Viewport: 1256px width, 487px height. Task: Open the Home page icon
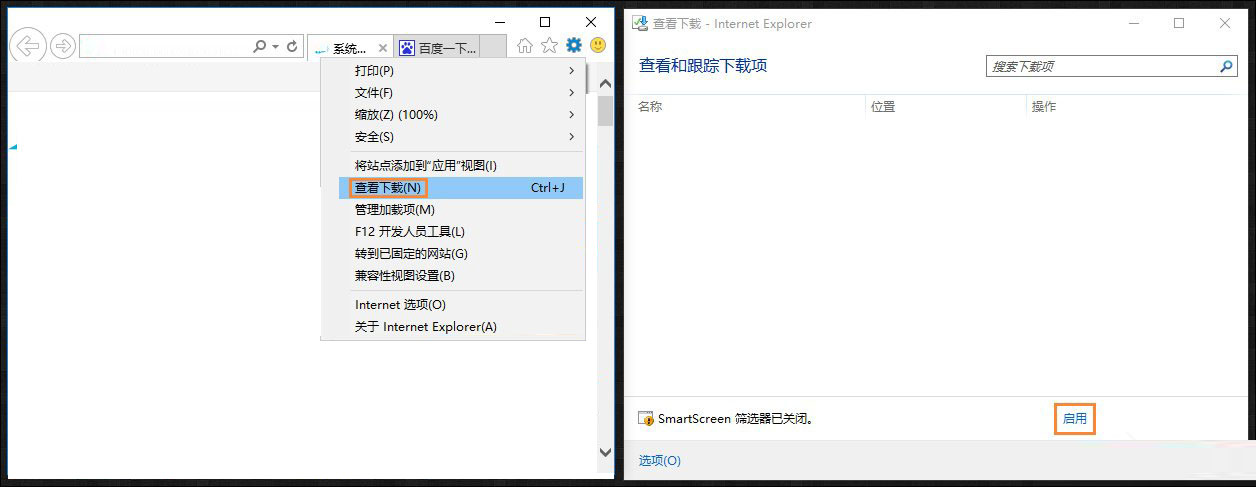tap(524, 45)
